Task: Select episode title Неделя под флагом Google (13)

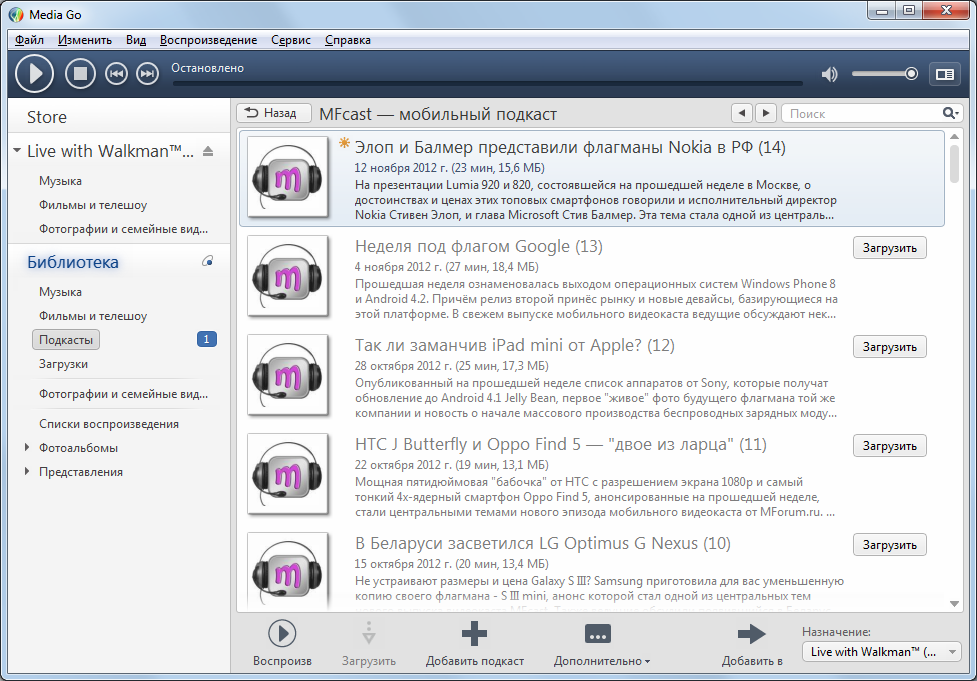Action: coord(479,247)
